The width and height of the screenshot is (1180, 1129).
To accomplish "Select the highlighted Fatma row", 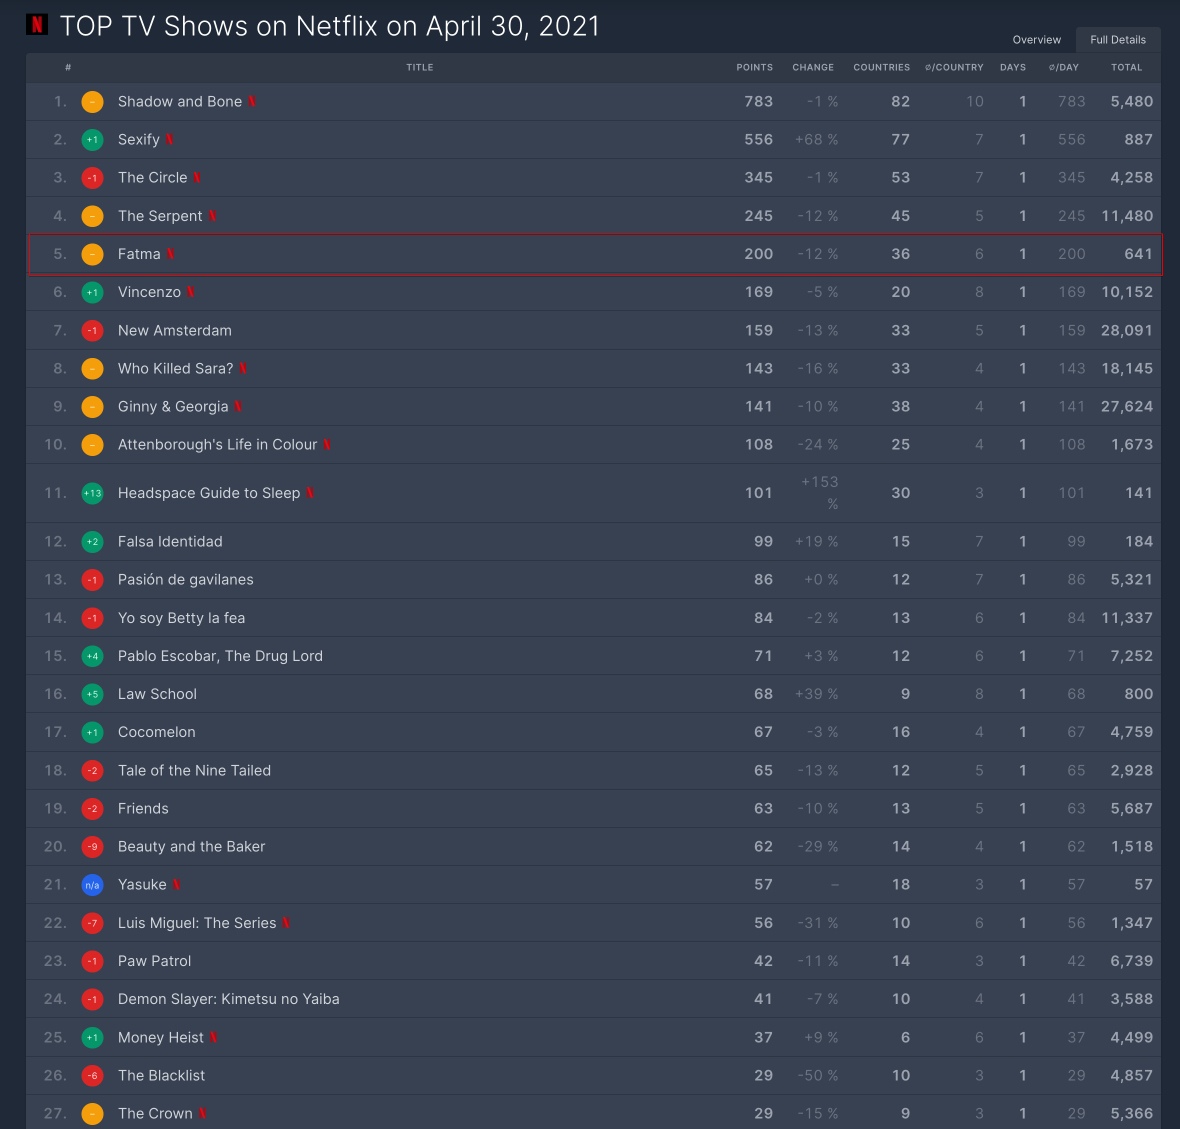I will pyautogui.click(x=595, y=254).
